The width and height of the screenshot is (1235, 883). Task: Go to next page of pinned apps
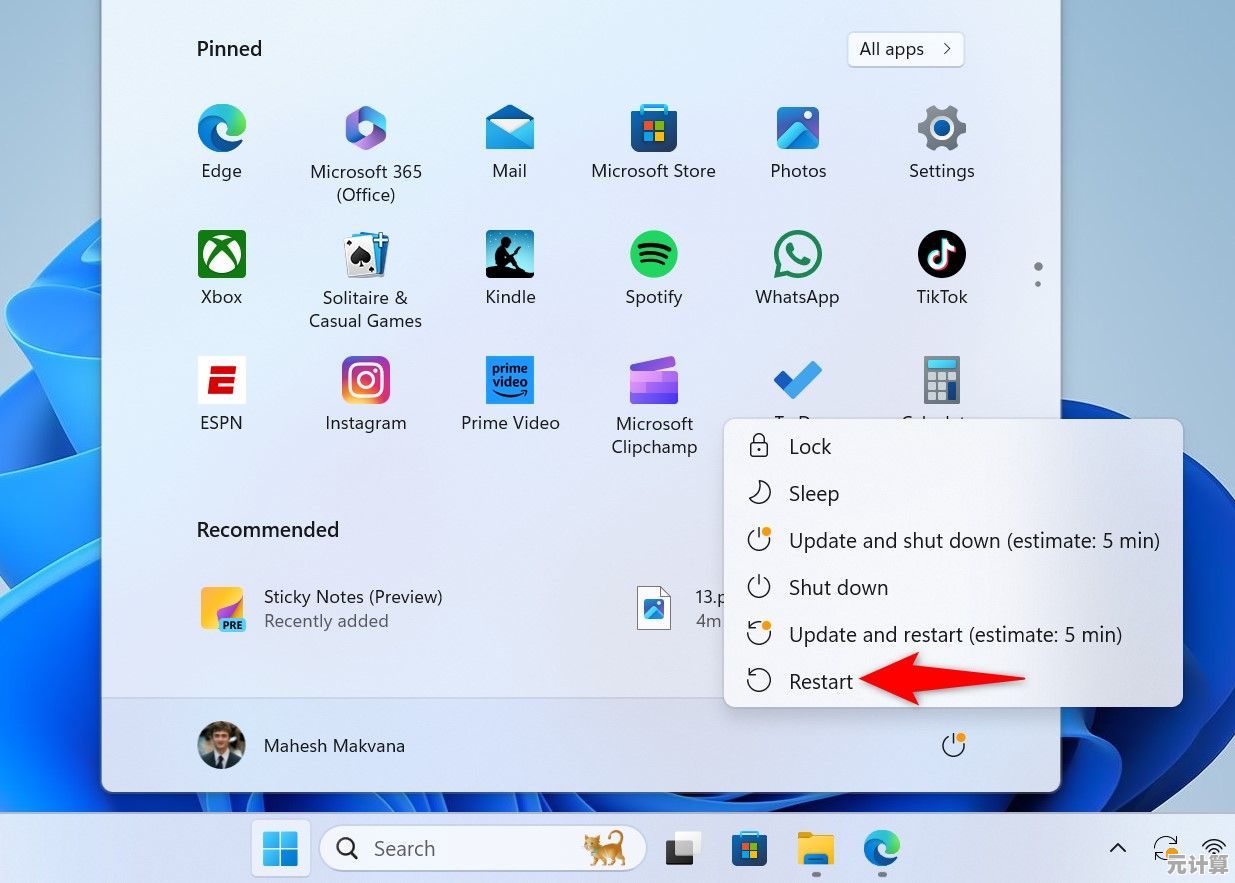click(x=1038, y=283)
